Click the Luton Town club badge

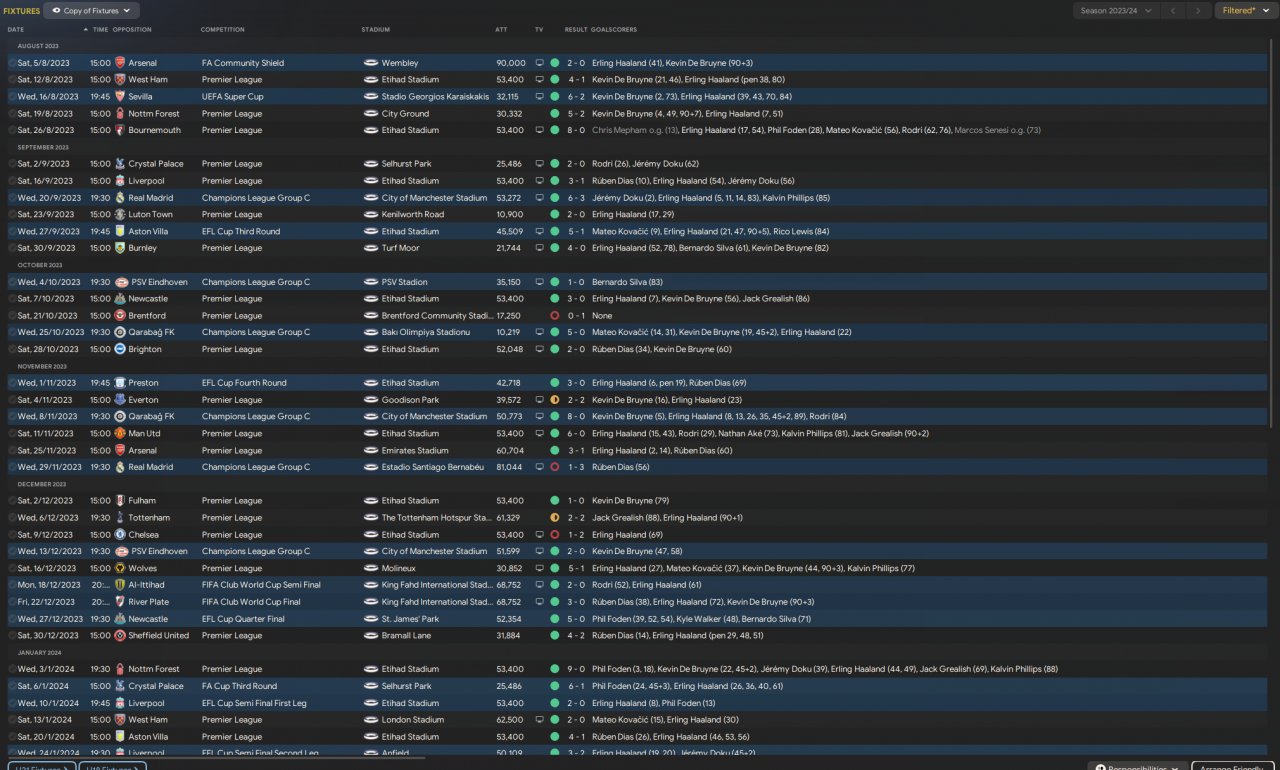[x=120, y=214]
